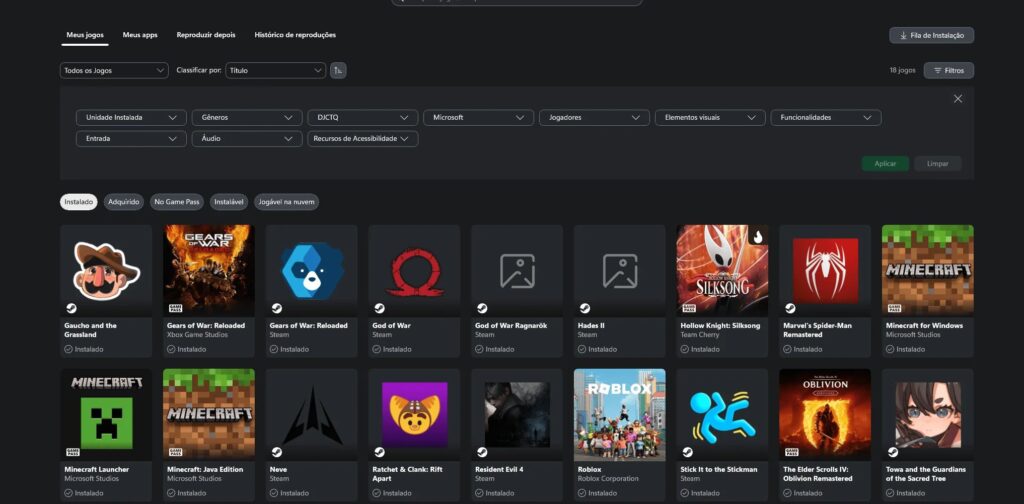The height and width of the screenshot is (504, 1024).
Task: Open the Resident Evil 4 cover
Action: click(517, 415)
